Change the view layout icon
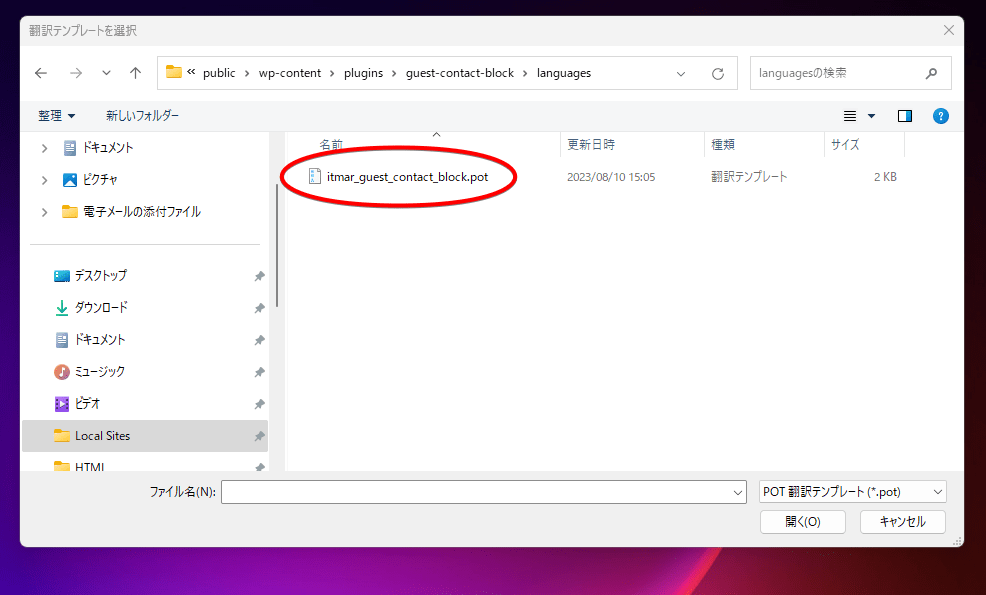The image size is (986, 595). [850, 116]
